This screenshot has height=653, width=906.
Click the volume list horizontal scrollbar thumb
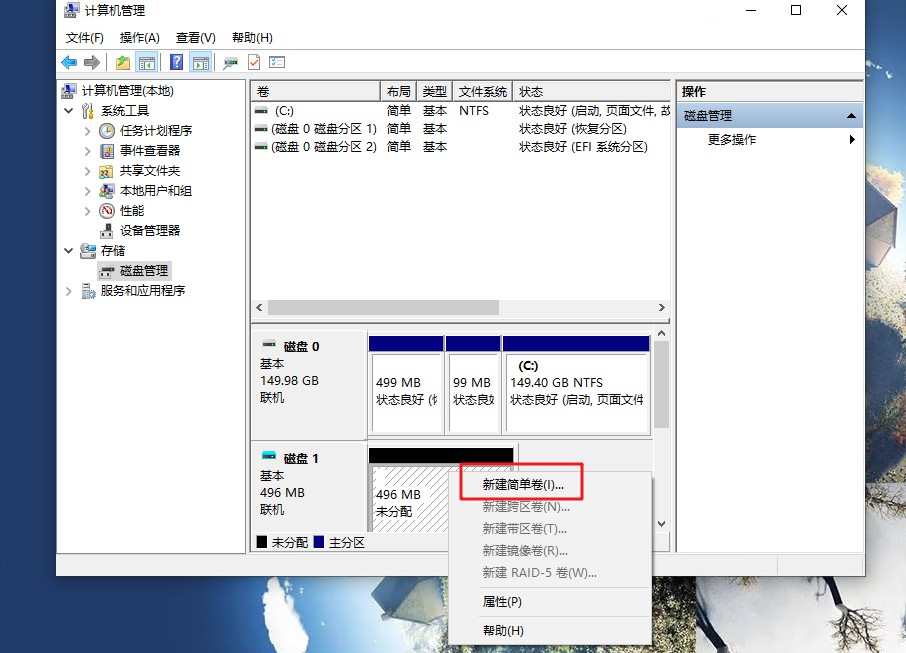tap(383, 307)
